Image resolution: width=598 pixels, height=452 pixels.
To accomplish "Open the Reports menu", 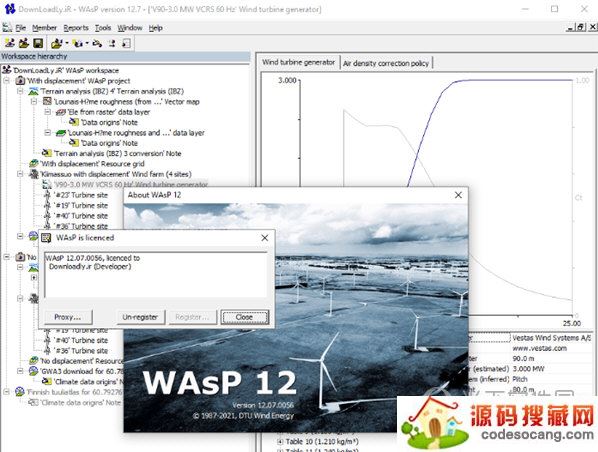I will click(76, 28).
